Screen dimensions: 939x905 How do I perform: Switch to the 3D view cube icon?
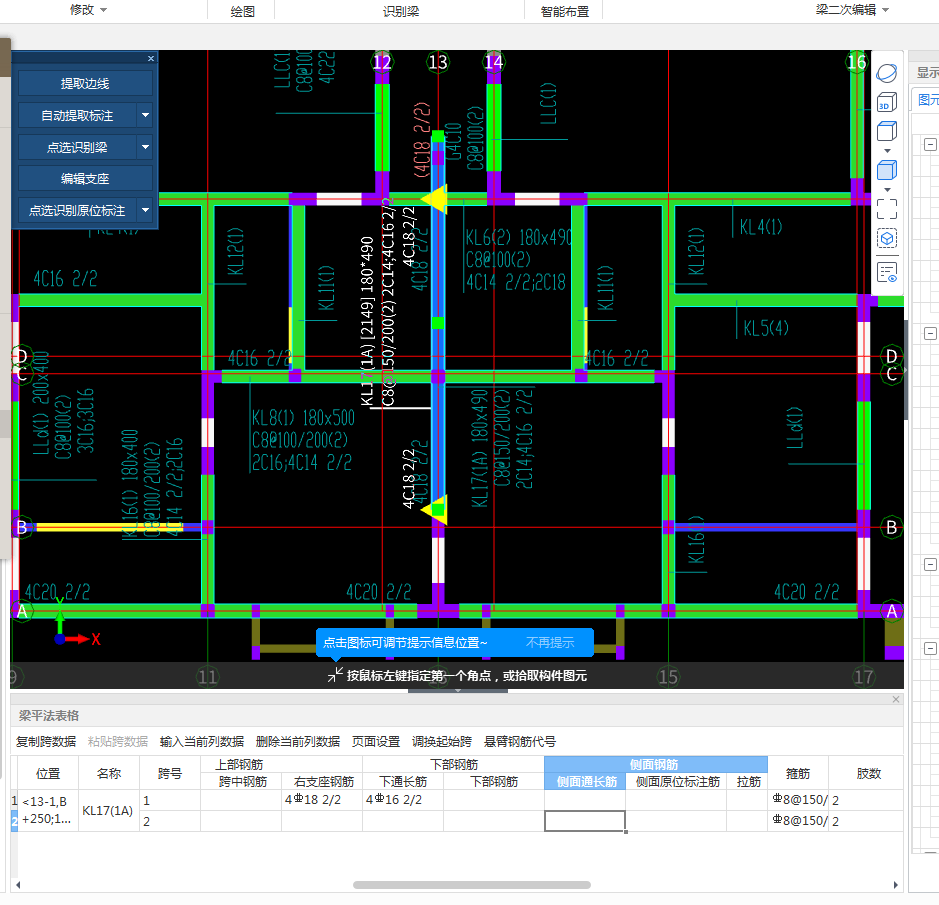886,102
